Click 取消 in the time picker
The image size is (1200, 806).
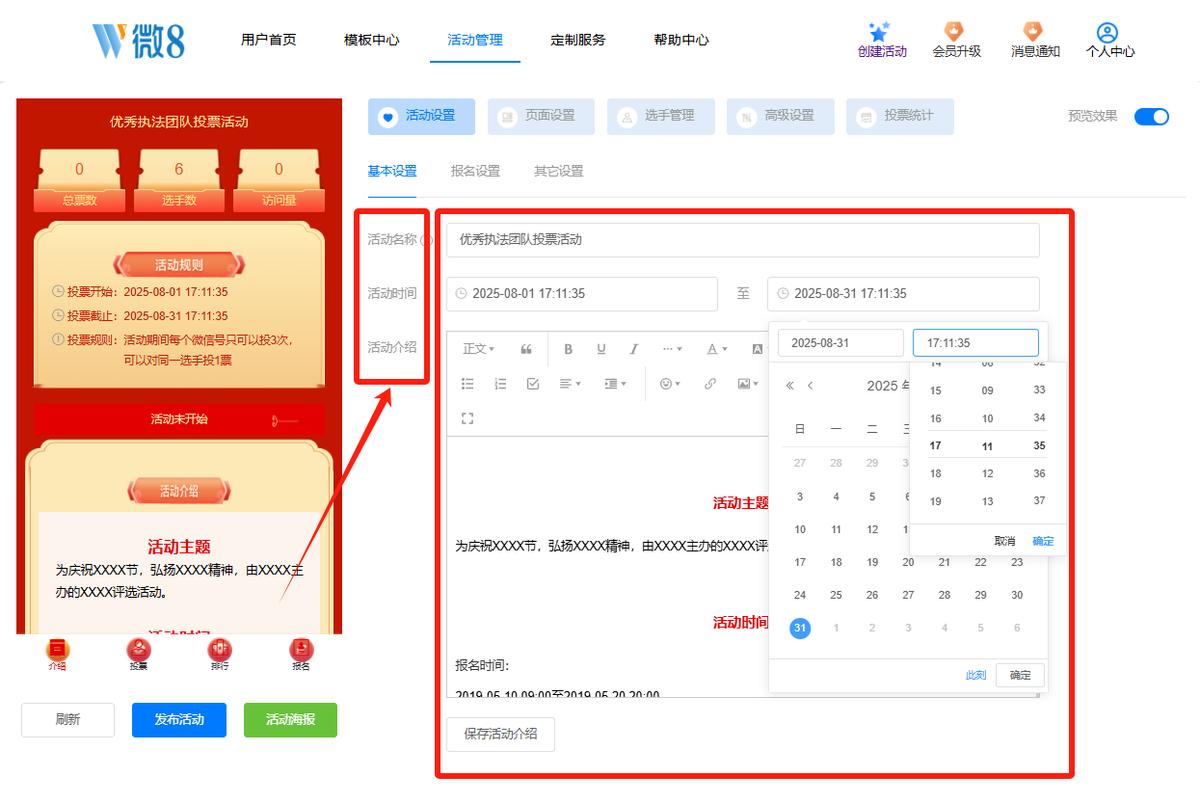1004,541
